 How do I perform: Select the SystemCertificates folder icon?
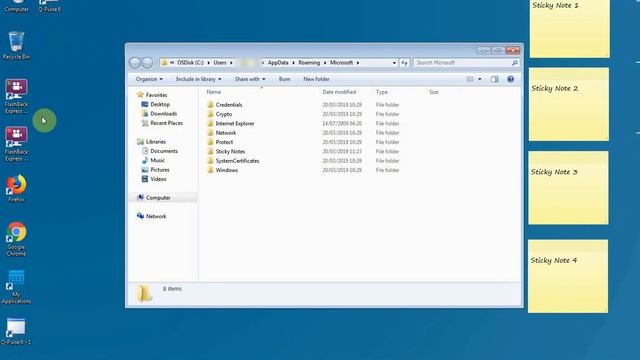click(x=210, y=161)
